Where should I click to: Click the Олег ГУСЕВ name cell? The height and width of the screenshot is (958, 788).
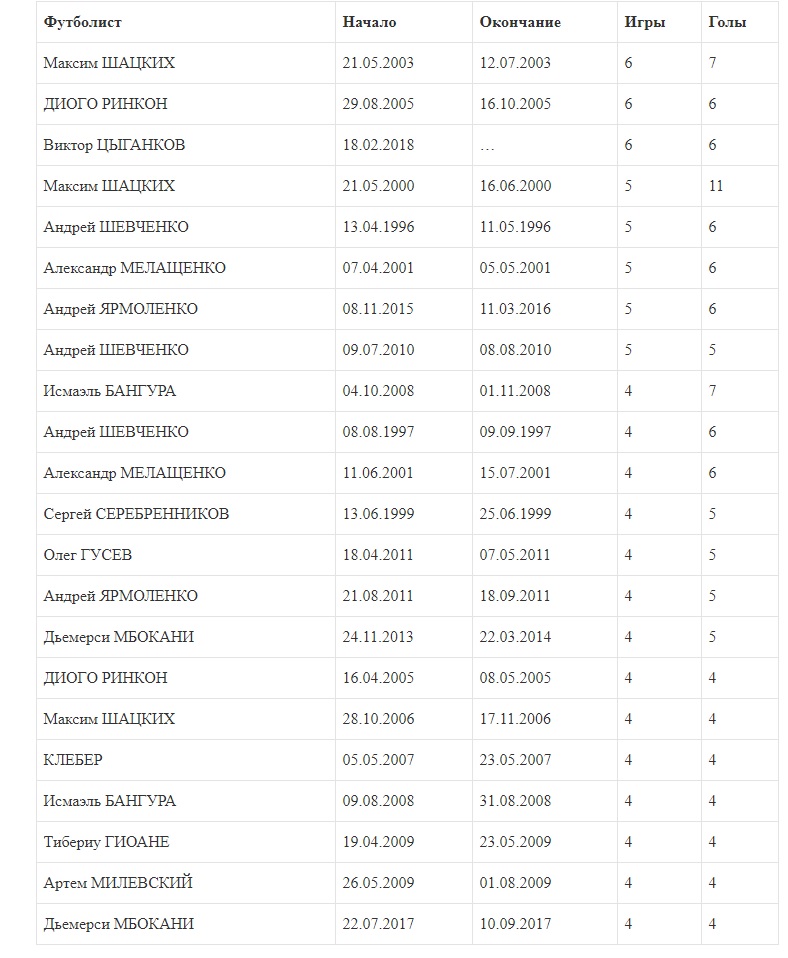click(87, 555)
